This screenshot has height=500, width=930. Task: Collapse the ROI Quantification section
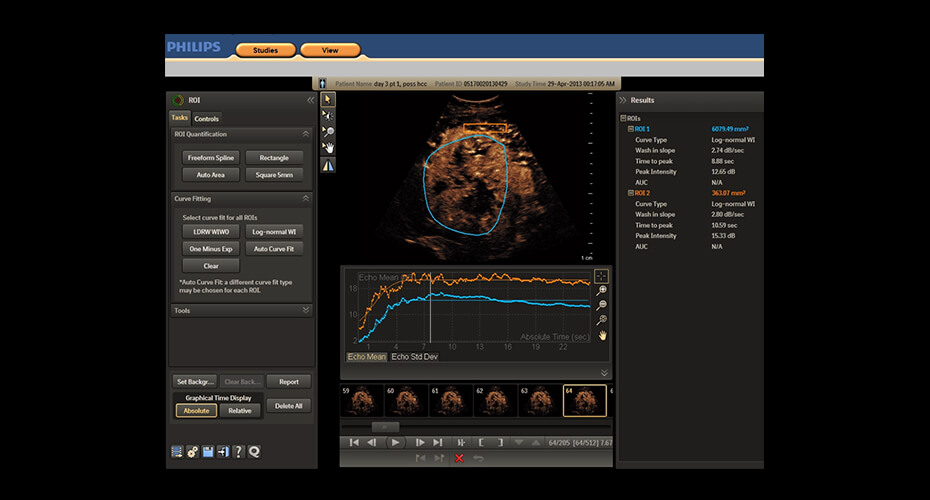click(x=305, y=134)
